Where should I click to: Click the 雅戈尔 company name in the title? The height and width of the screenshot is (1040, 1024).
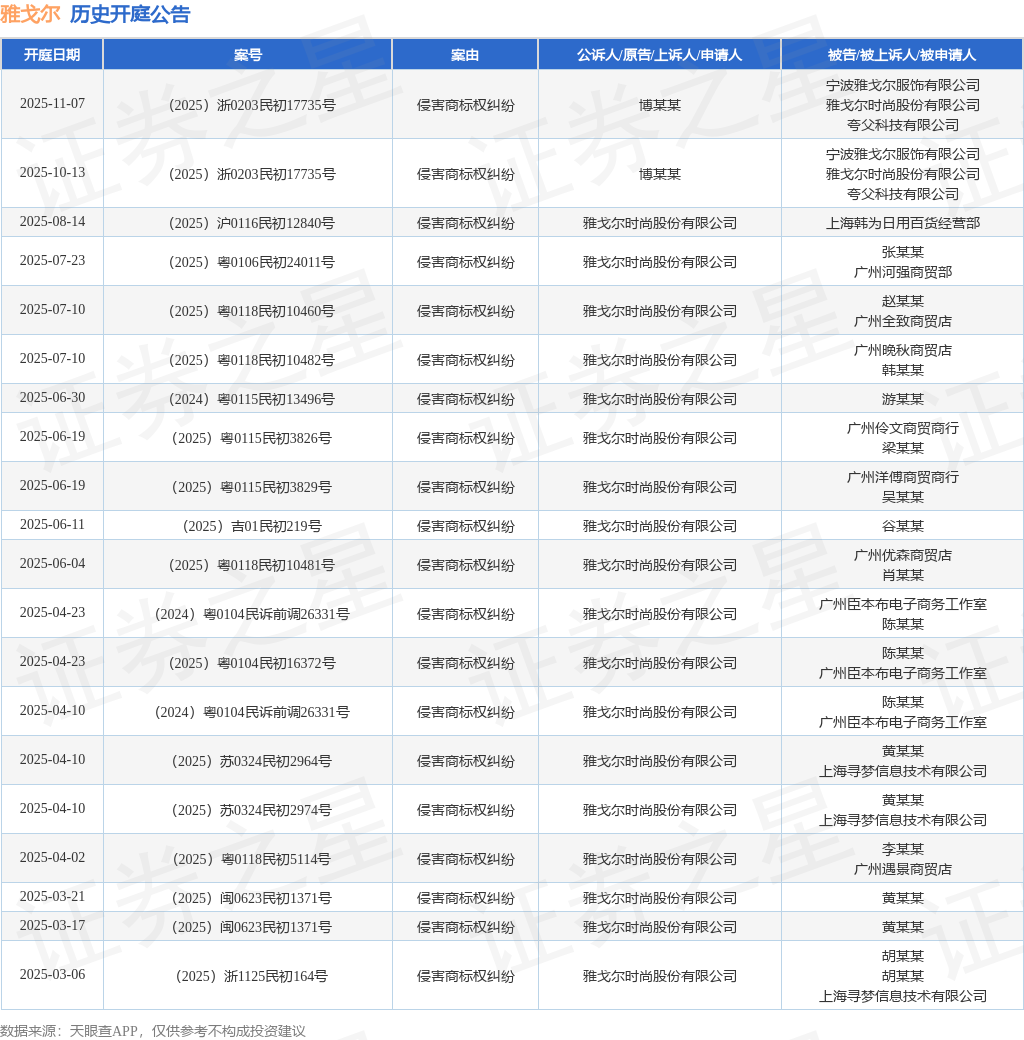31,14
